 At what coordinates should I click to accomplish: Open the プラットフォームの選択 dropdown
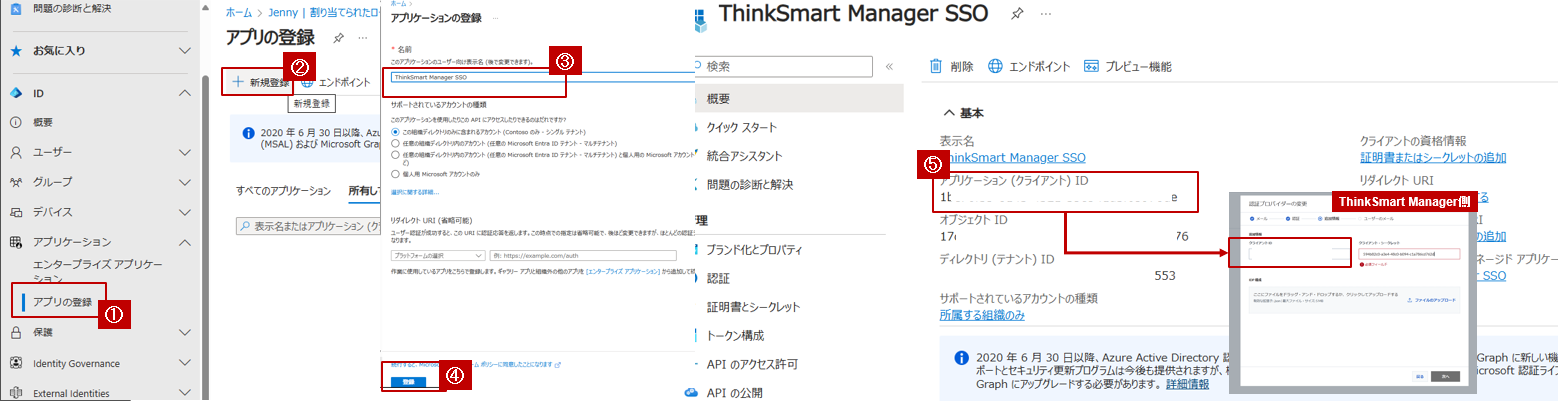coord(437,255)
